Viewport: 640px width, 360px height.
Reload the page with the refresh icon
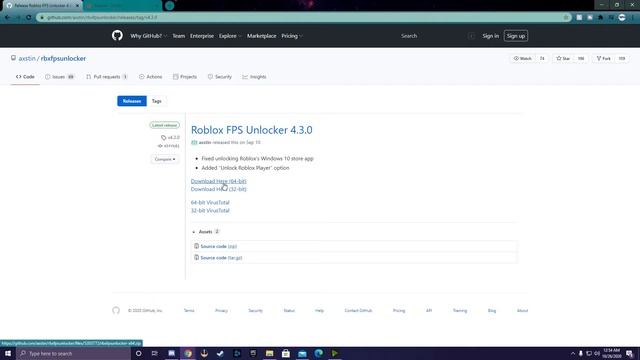tap(29, 18)
